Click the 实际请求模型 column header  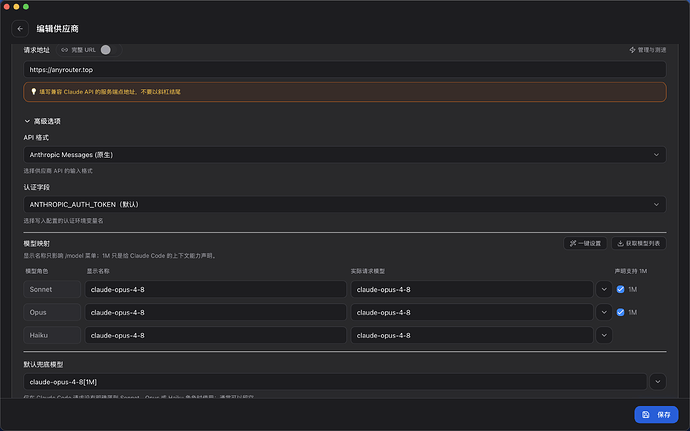click(x=367, y=271)
